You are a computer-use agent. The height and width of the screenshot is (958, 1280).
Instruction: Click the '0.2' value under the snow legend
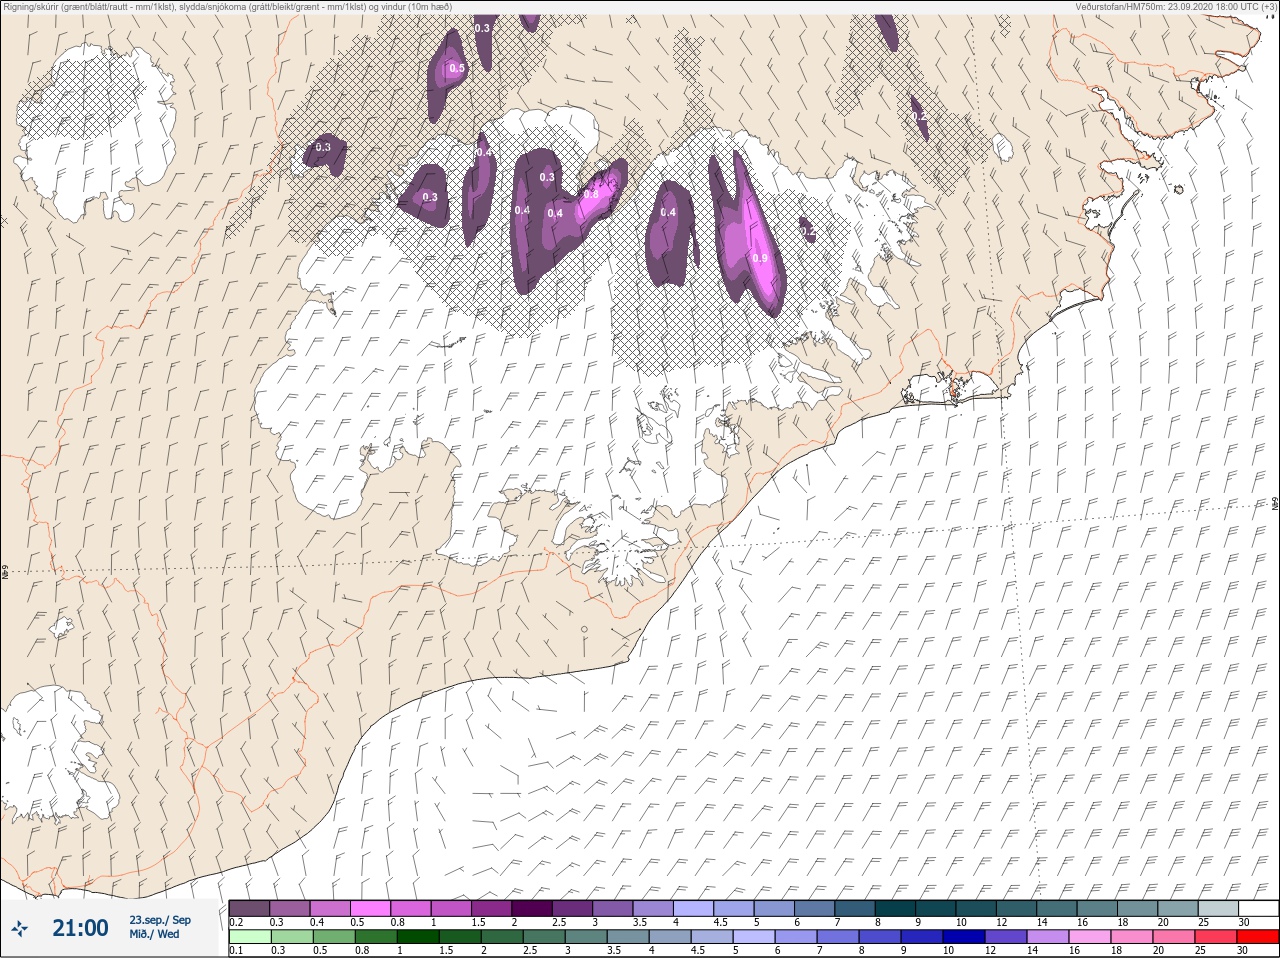(236, 922)
